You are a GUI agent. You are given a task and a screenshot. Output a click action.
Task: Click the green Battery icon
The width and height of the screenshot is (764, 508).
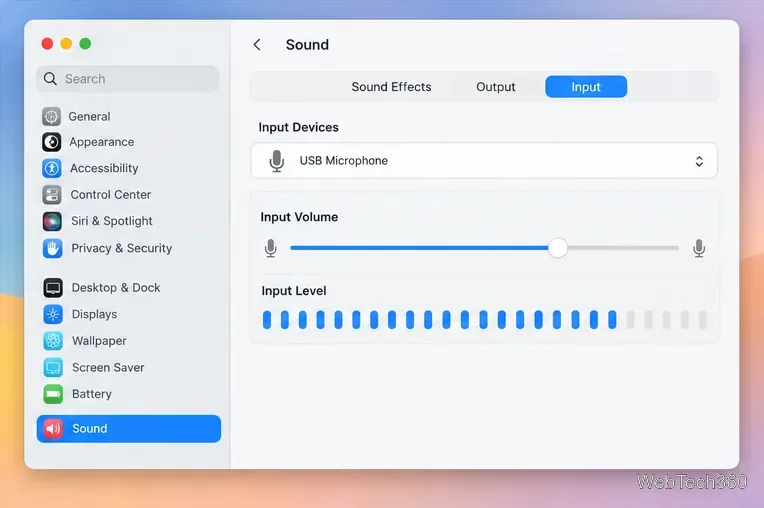[53, 394]
